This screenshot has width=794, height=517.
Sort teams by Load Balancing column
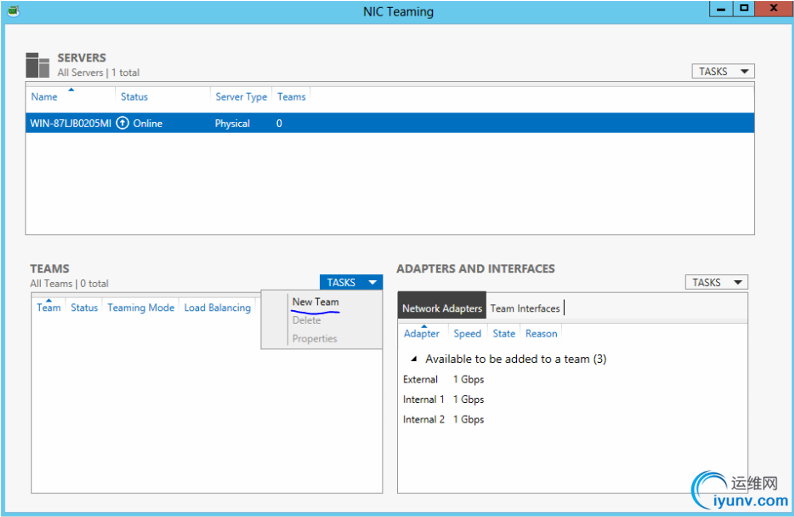coord(217,307)
